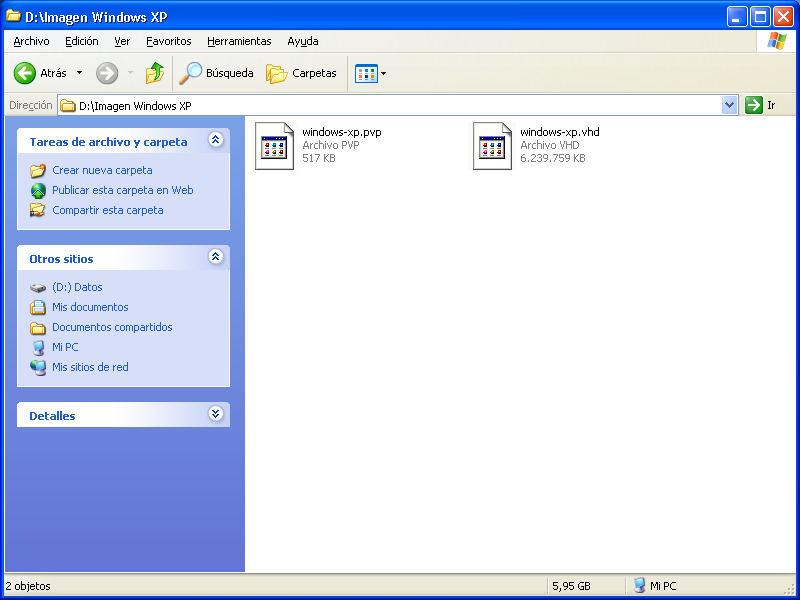800x600 pixels.
Task: Click inside the Dirección address field
Action: tap(400, 105)
